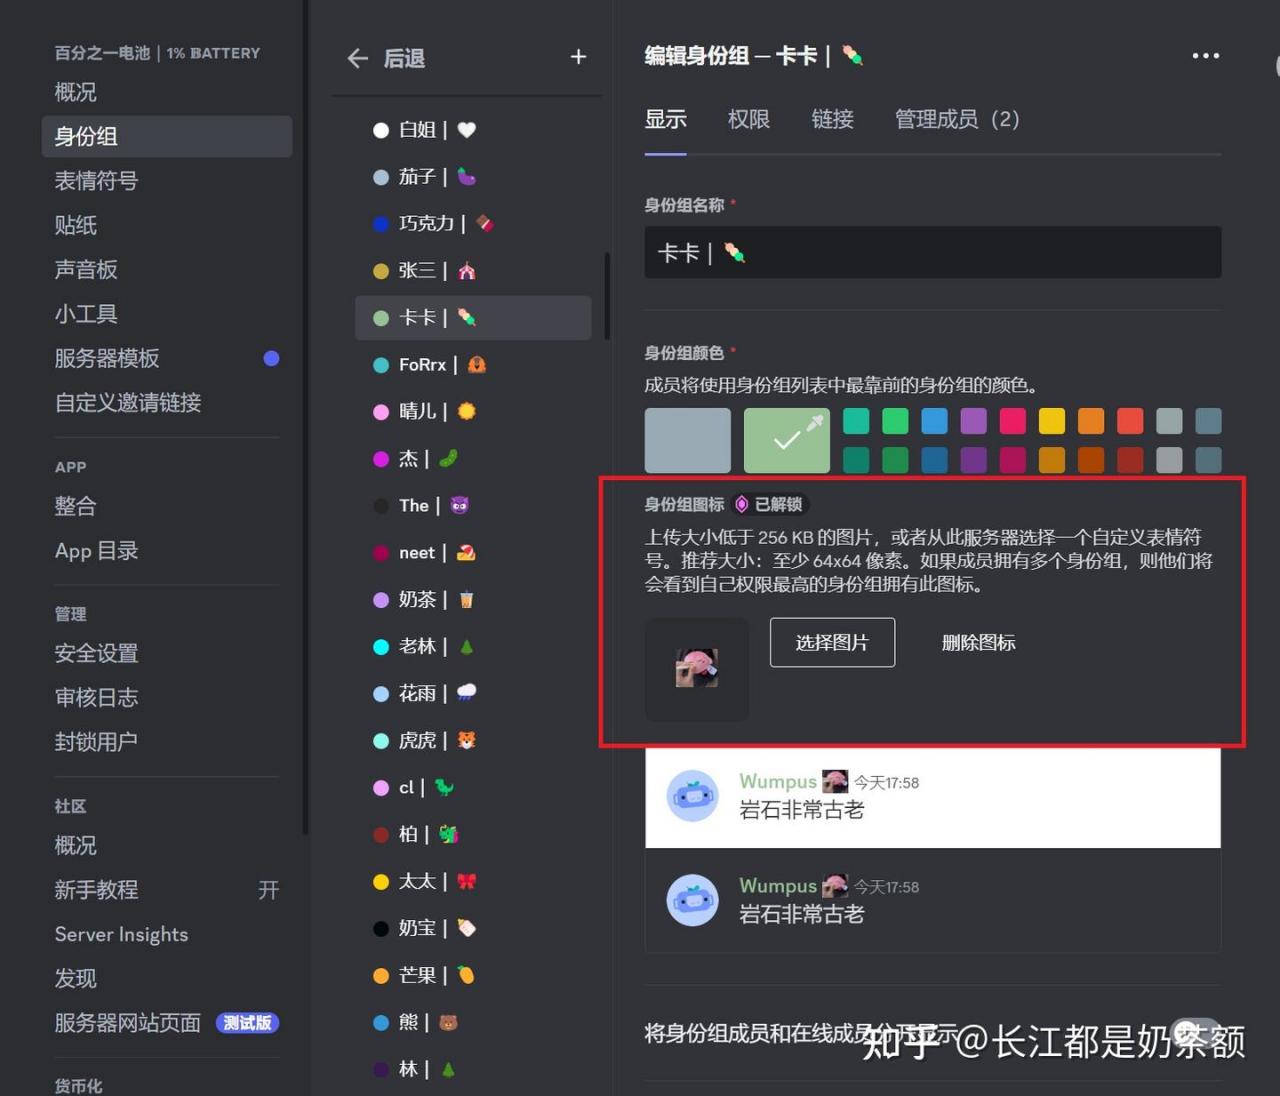Select the 茄子 role
The height and width of the screenshot is (1096, 1280).
pos(473,177)
